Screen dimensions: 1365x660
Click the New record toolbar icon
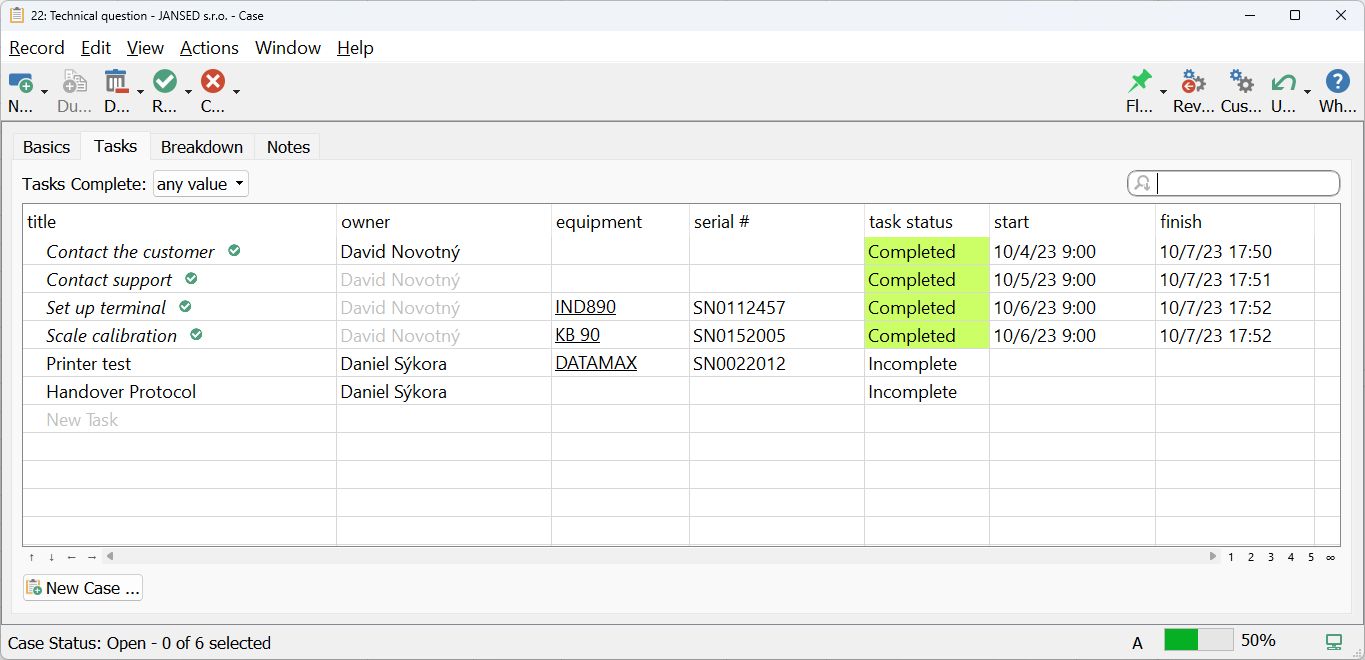point(20,83)
